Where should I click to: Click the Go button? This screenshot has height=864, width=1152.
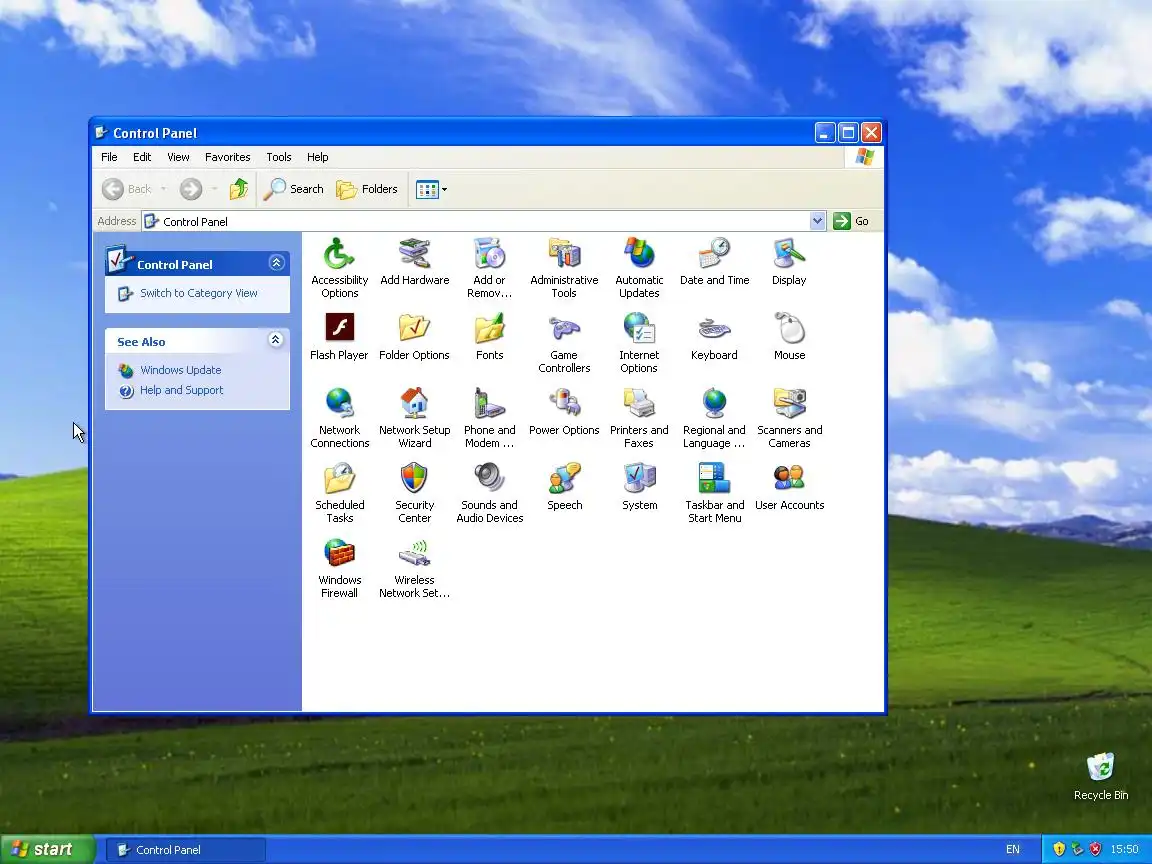pyautogui.click(x=852, y=221)
